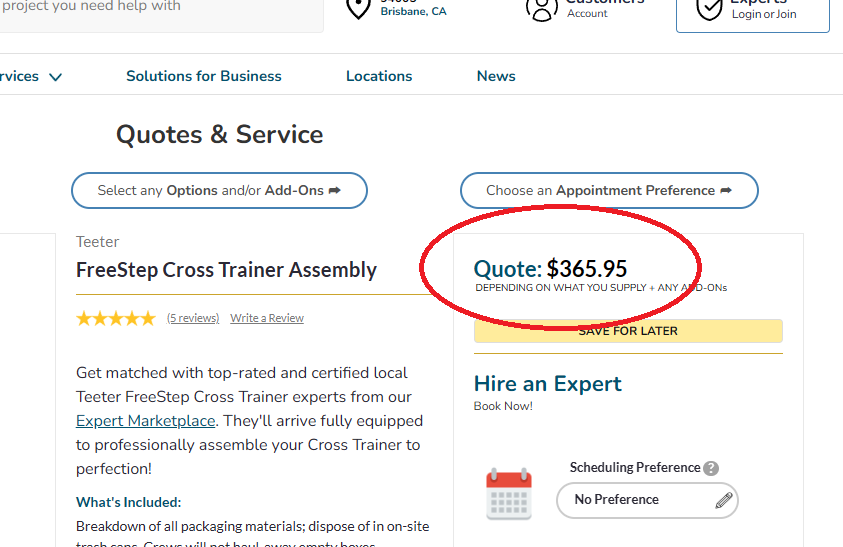Click the Customers account person icon

(x=541, y=8)
